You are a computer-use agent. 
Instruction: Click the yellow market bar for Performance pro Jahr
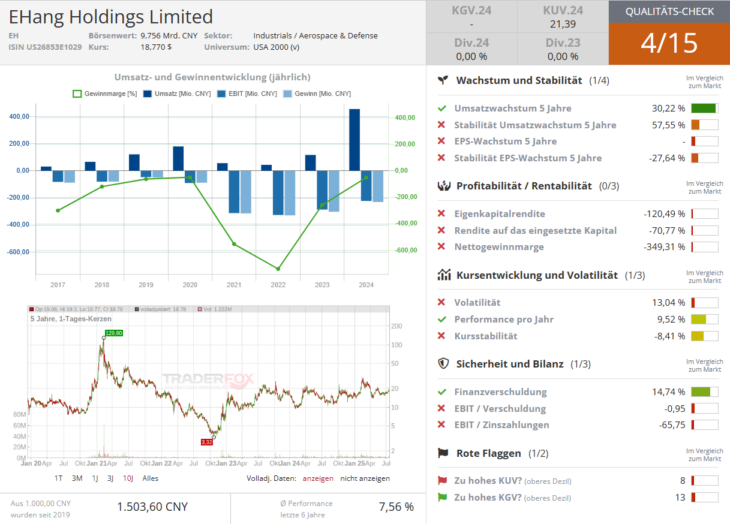click(704, 319)
